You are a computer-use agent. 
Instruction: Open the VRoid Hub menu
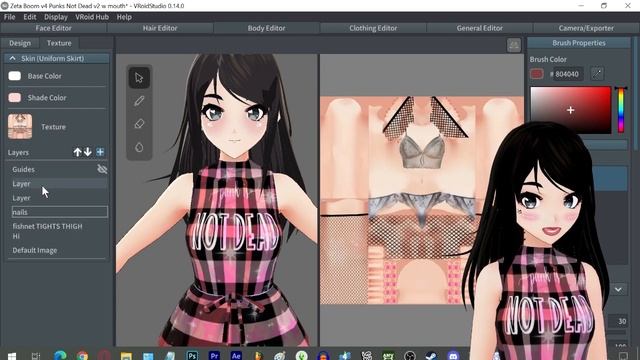click(92, 17)
